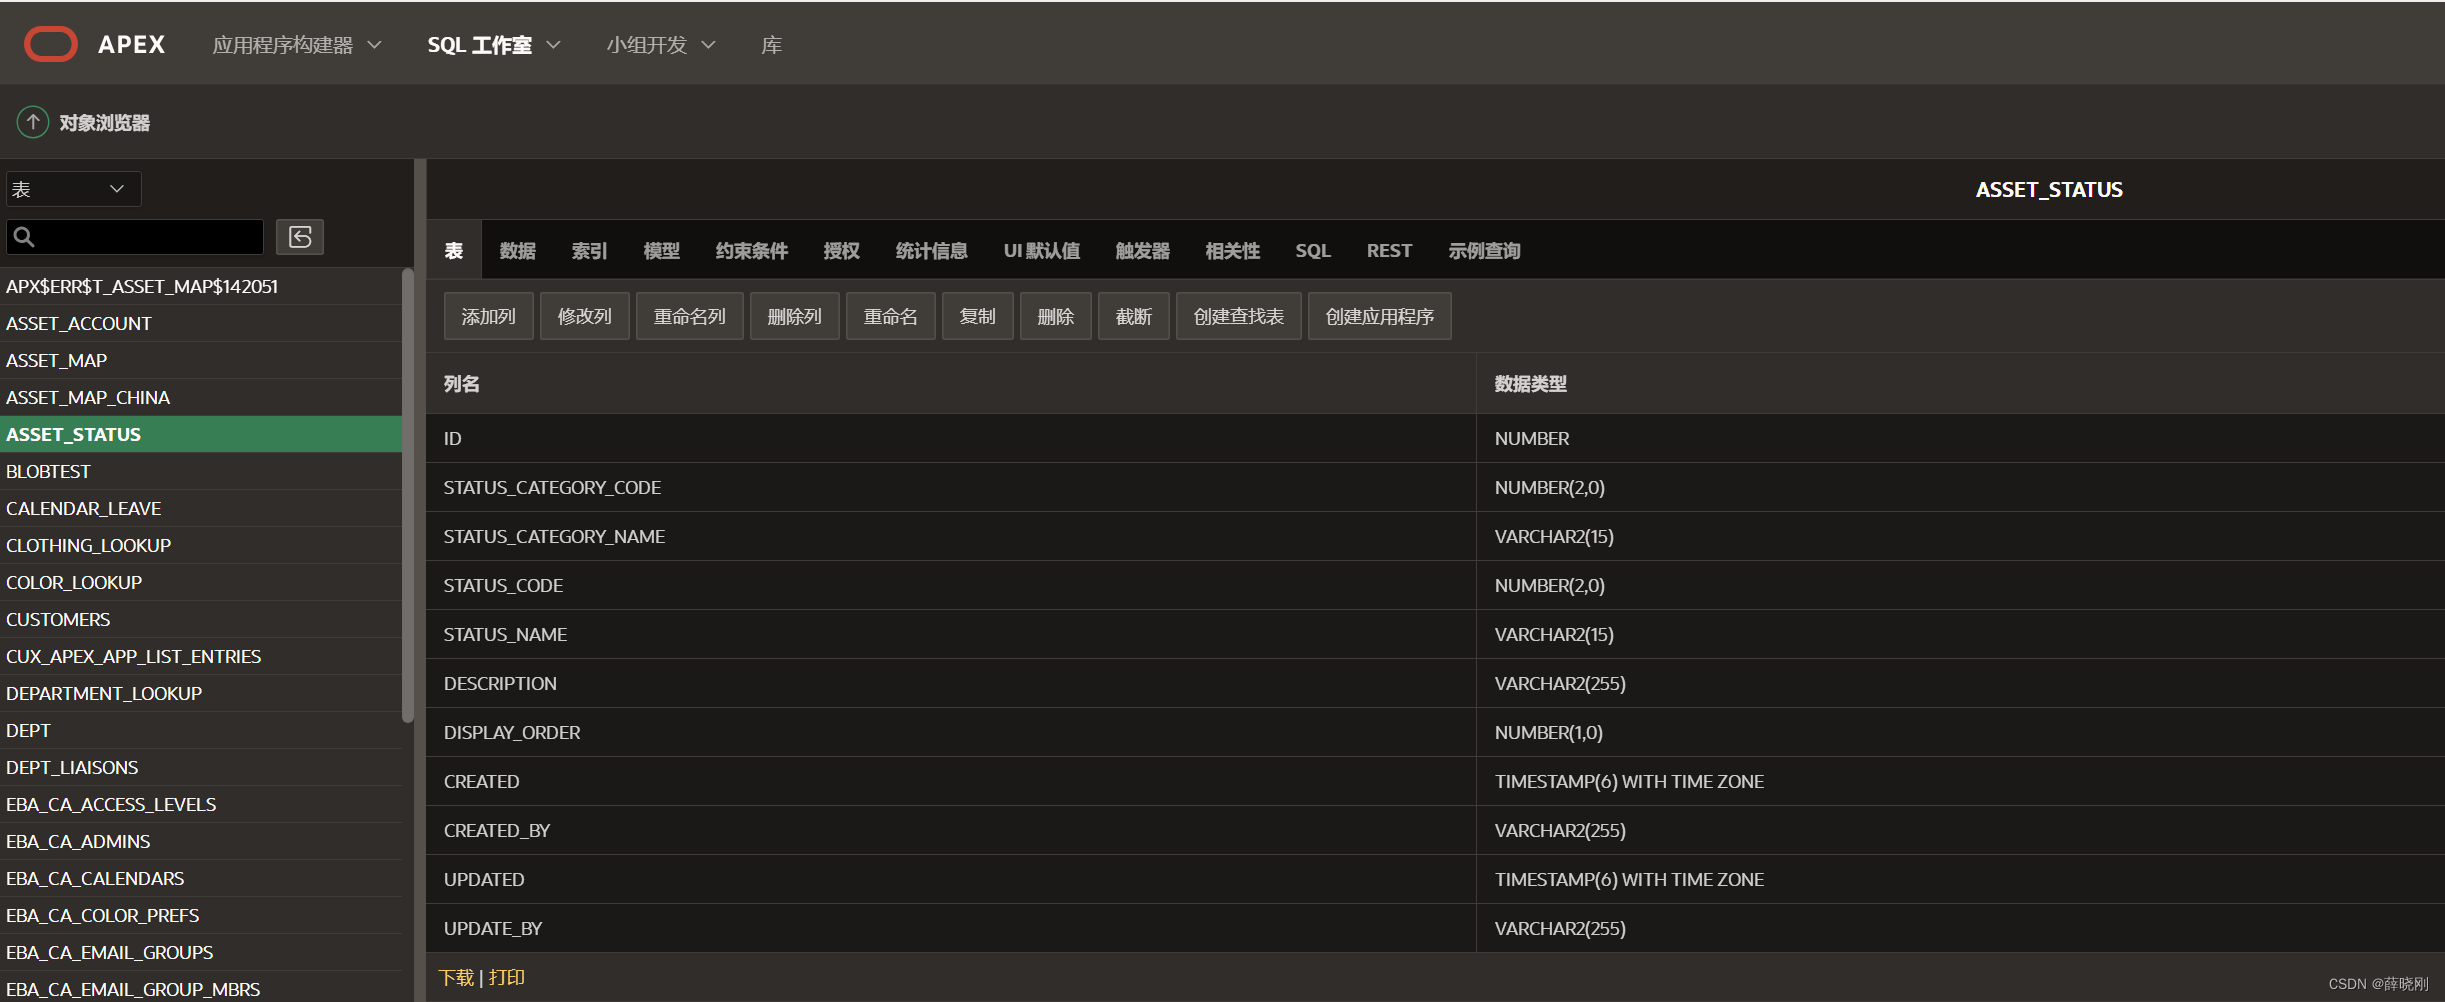Viewport: 2445px width, 1002px height.
Task: Select the REST tab
Action: pyautogui.click(x=1389, y=250)
